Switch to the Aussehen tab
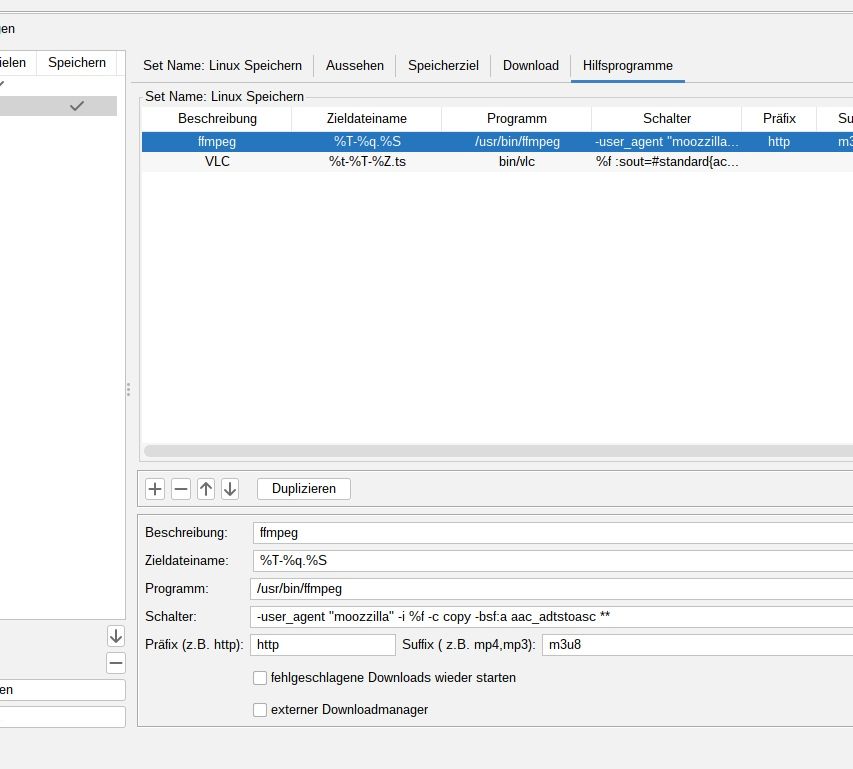This screenshot has width=853, height=769. (x=355, y=66)
